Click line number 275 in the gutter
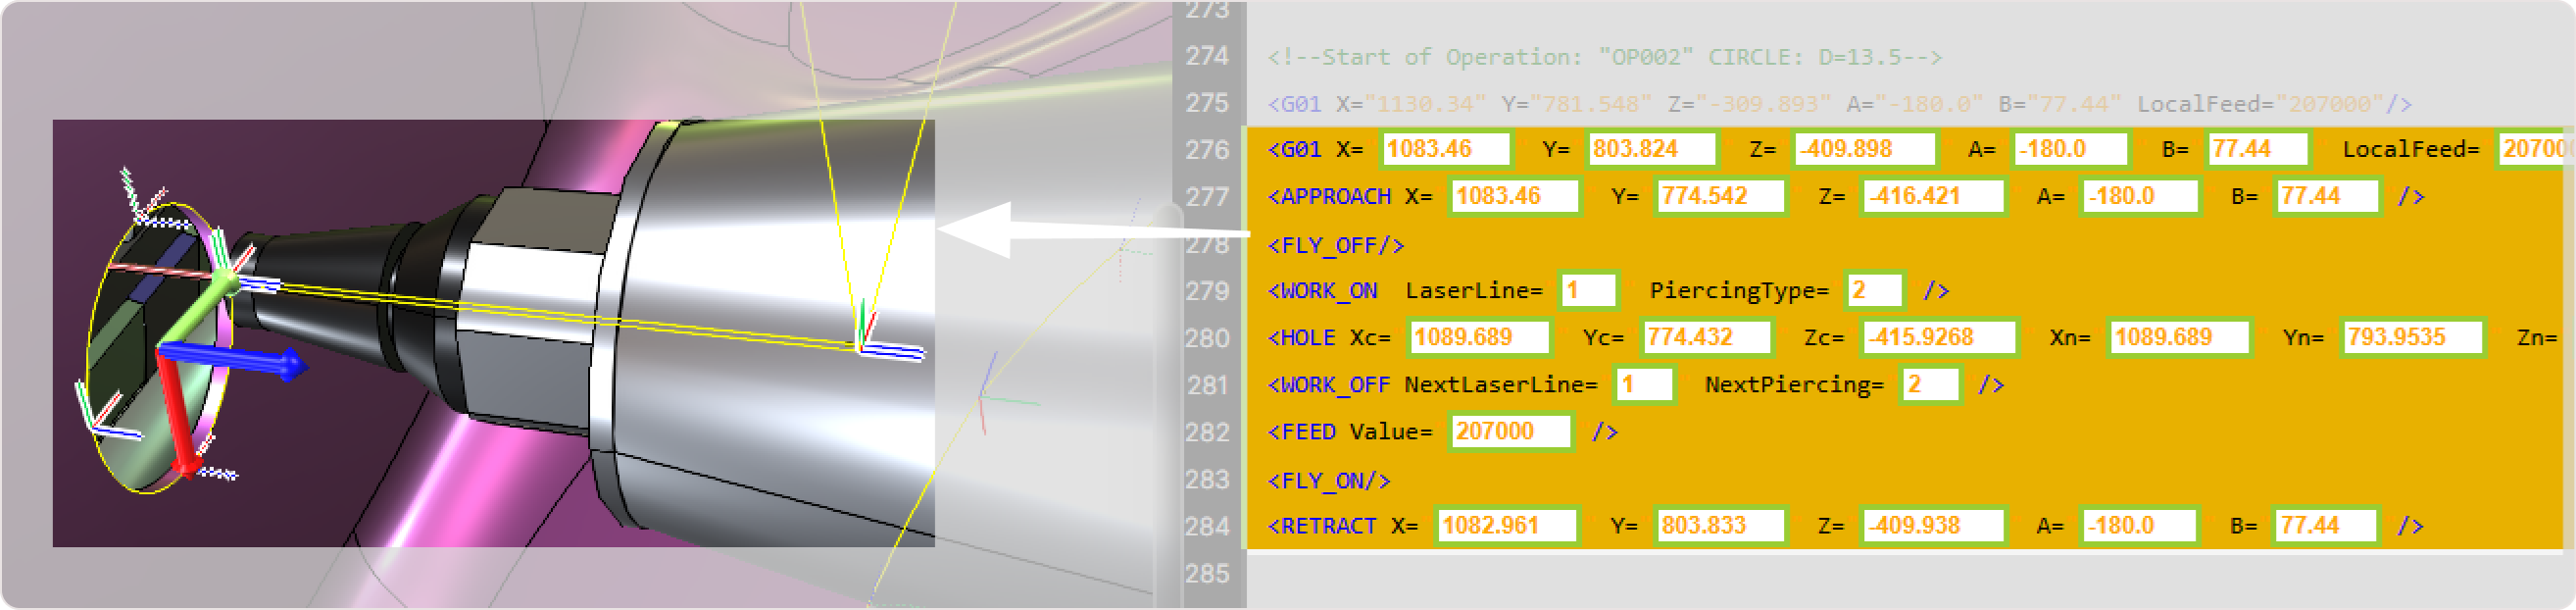Screen dimensions: 2576x610 pyautogui.click(x=1207, y=103)
